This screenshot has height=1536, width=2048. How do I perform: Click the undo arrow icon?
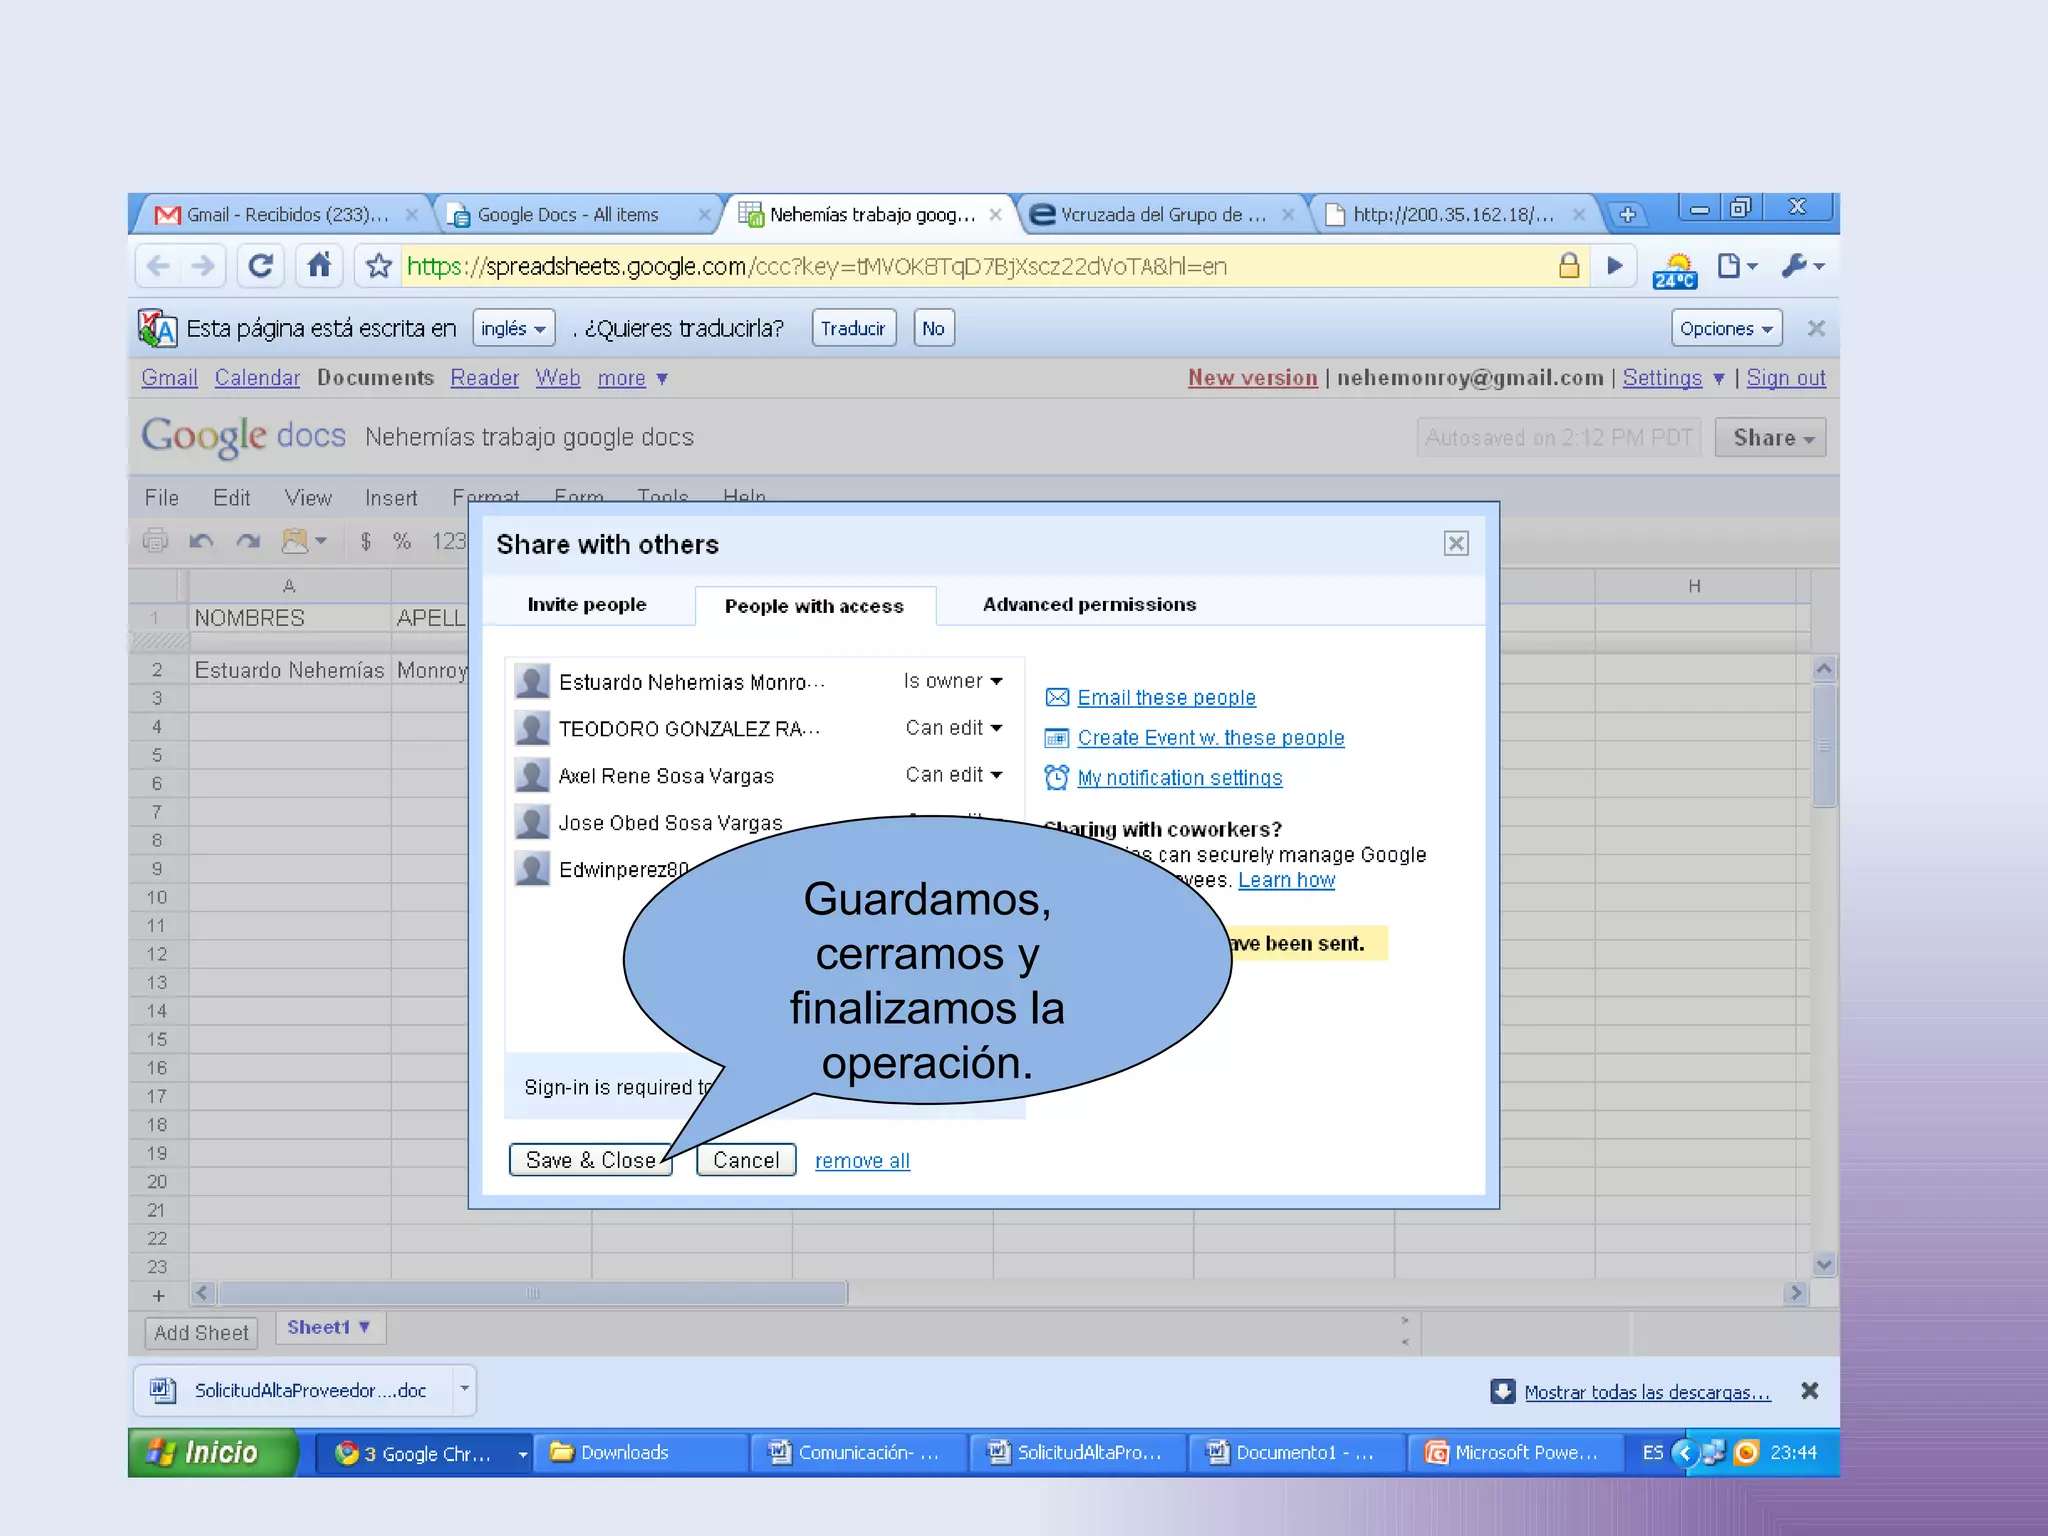(201, 541)
